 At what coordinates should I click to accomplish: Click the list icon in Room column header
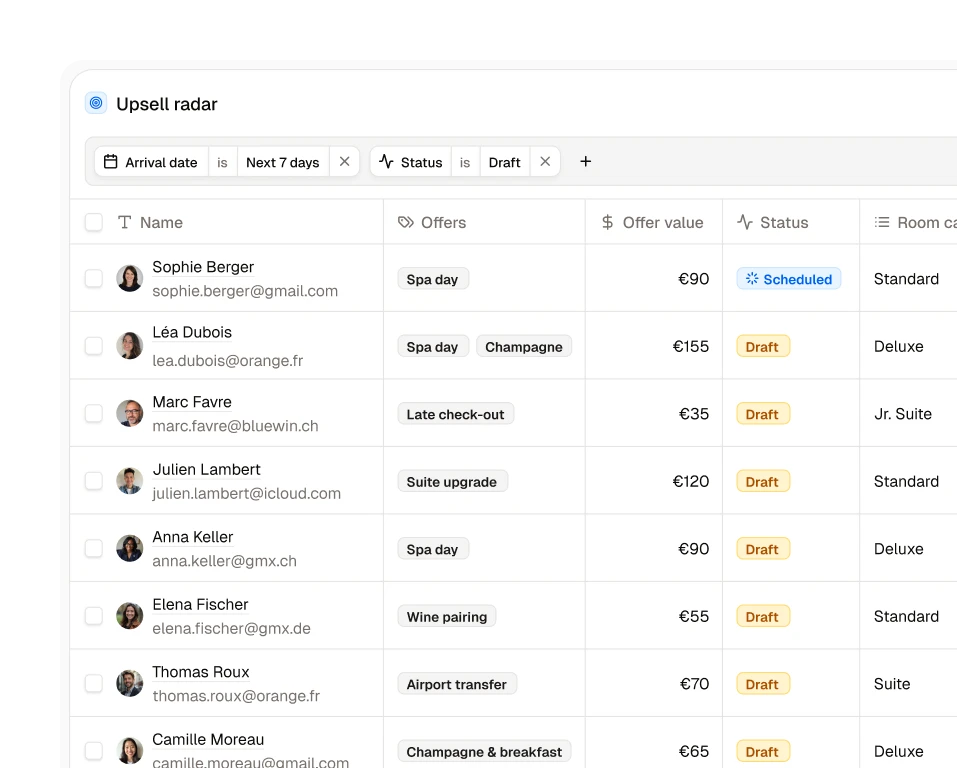pos(882,222)
